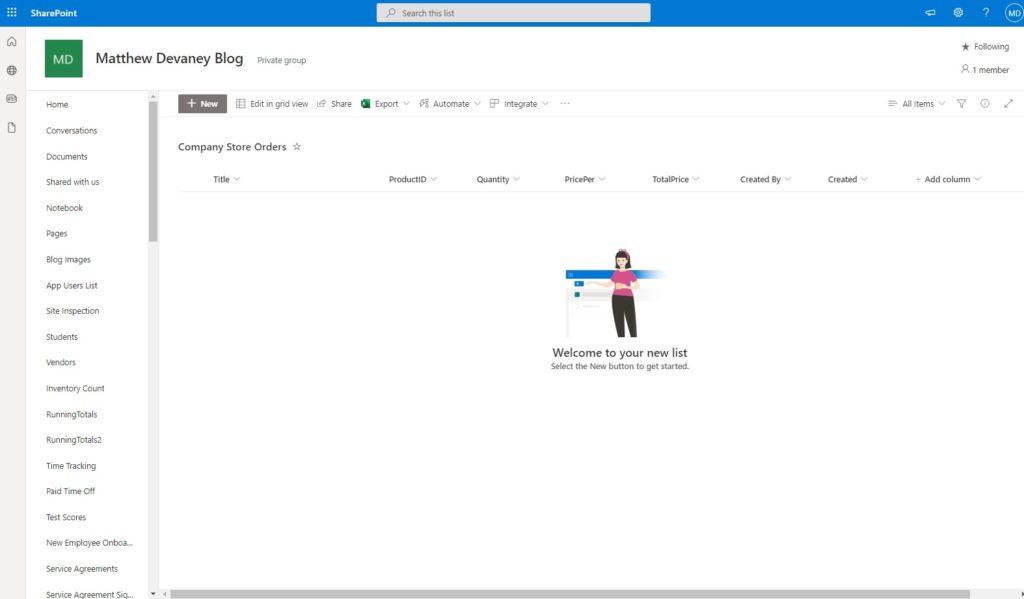Click the Search this list box
This screenshot has width=1024, height=599.
click(x=513, y=12)
